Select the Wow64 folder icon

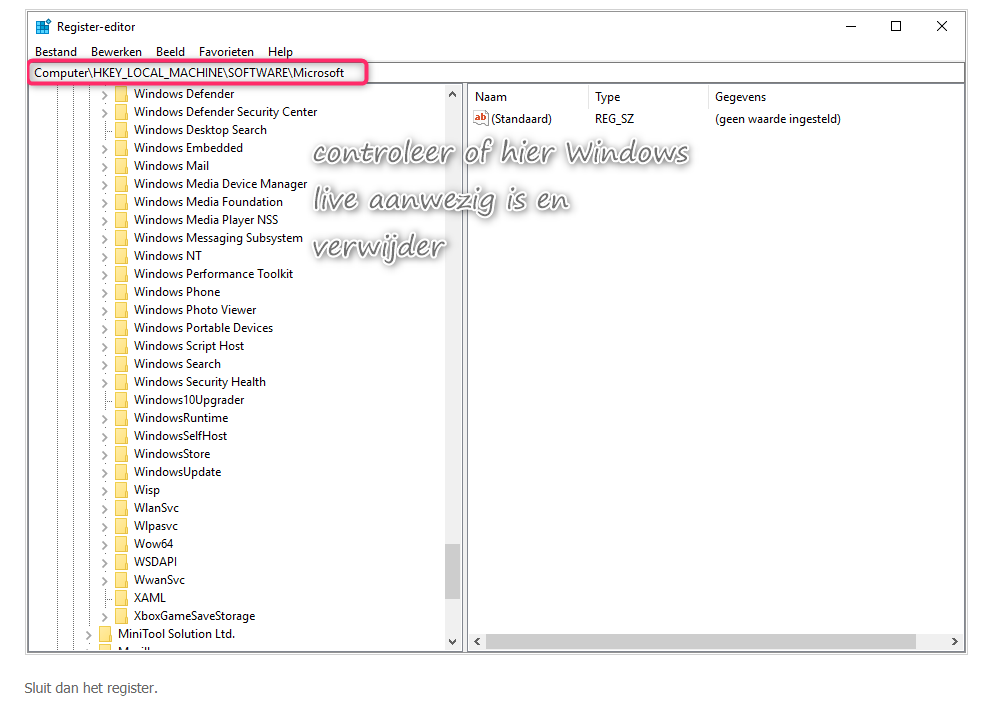pyautogui.click(x=121, y=544)
